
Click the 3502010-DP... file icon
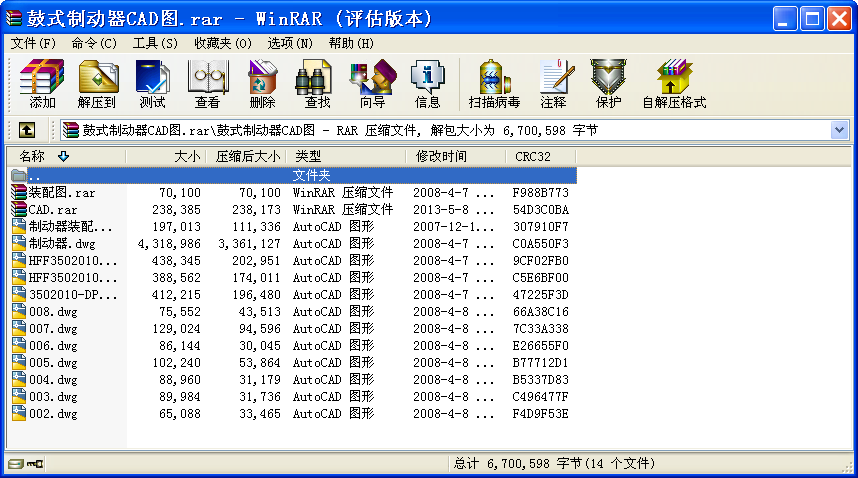[19, 294]
